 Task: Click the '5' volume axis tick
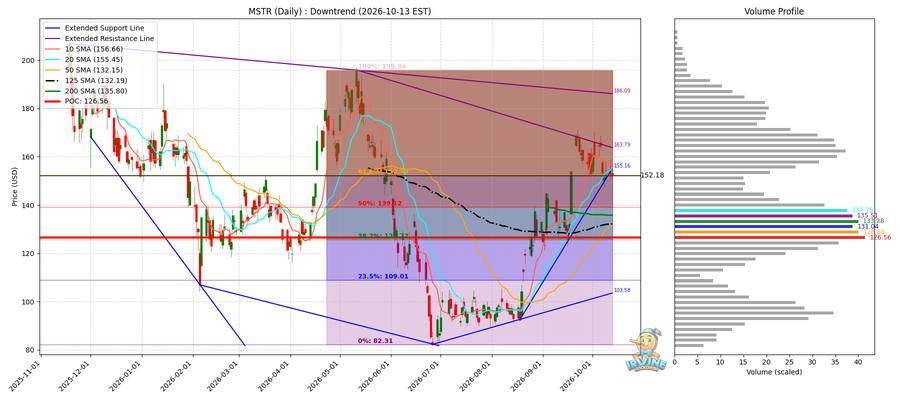coord(697,362)
